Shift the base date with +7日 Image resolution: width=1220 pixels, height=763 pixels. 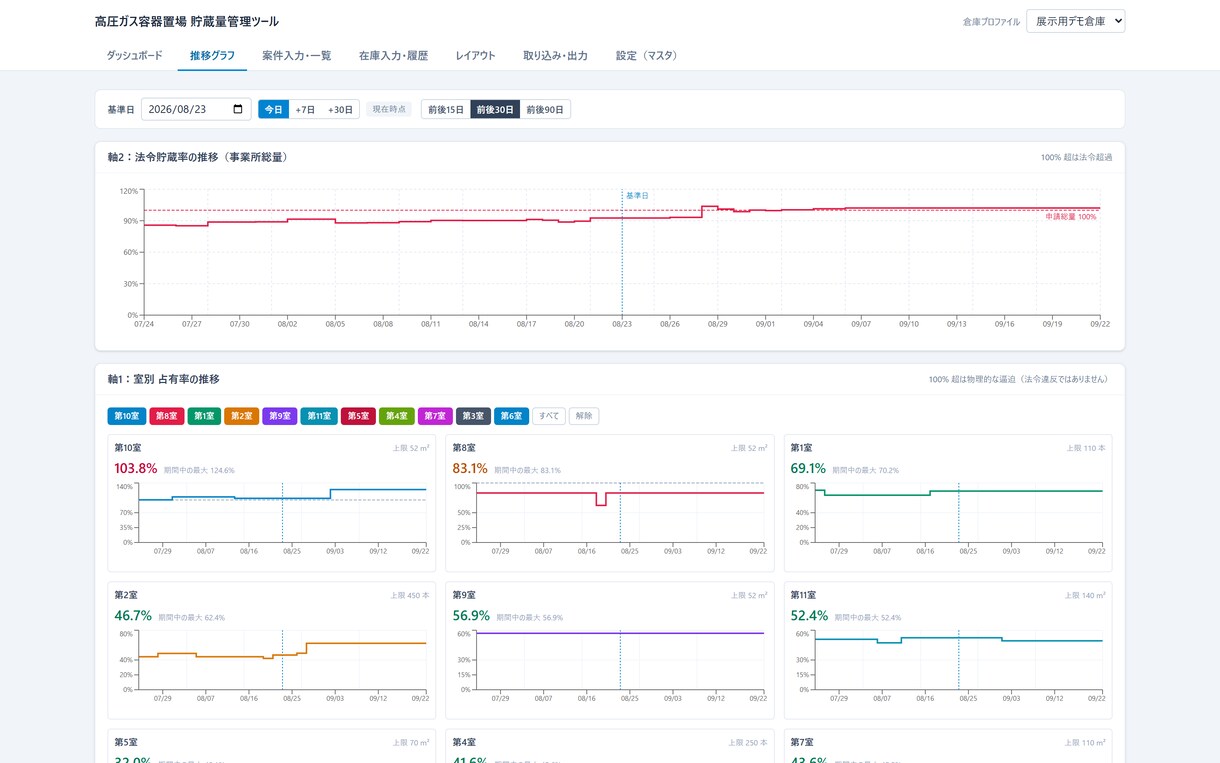(x=305, y=110)
